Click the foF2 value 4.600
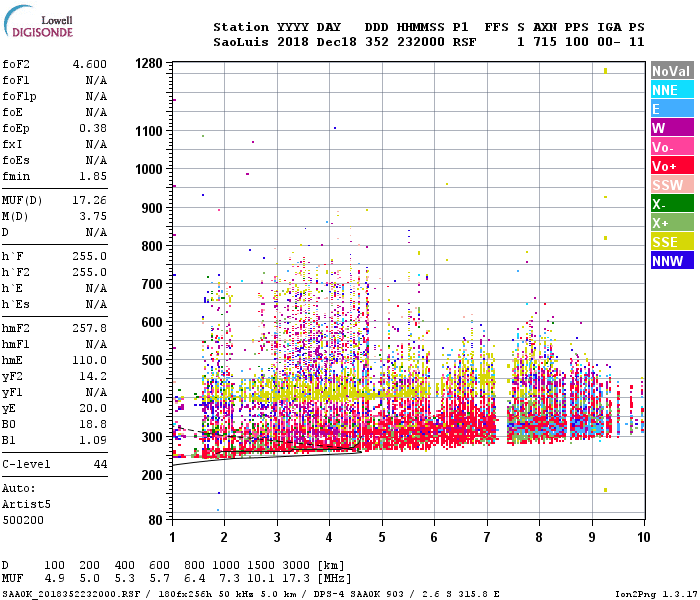The height and width of the screenshot is (600, 700). point(90,64)
